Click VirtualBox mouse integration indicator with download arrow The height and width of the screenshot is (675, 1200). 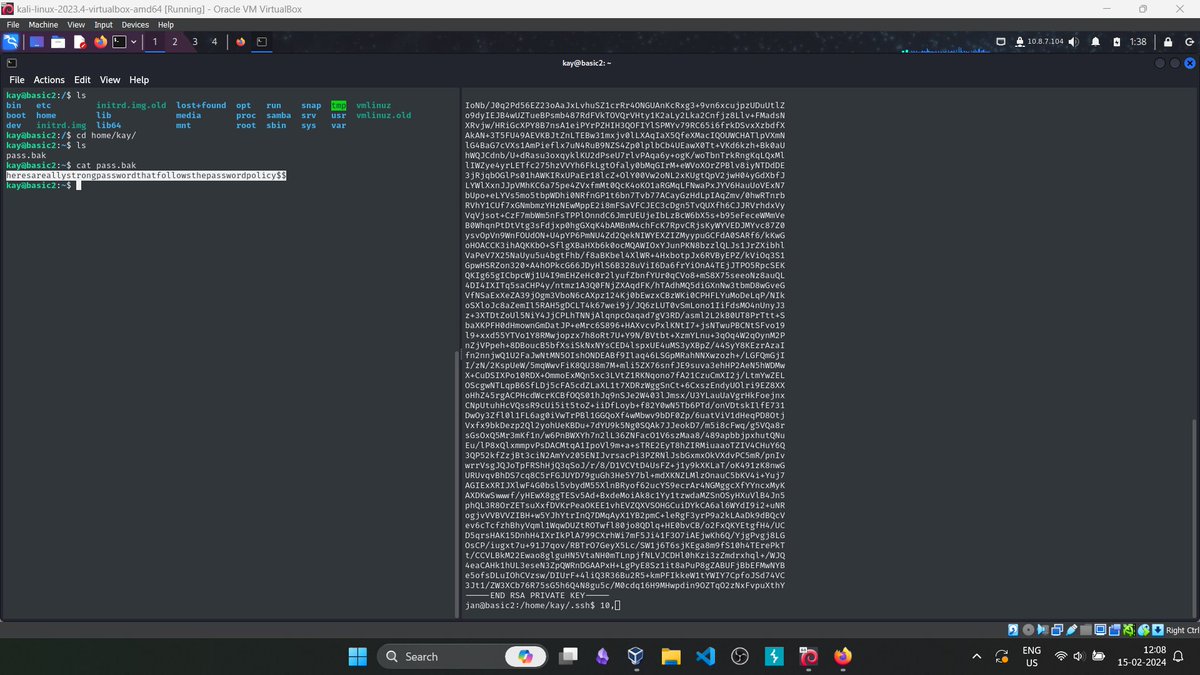pyautogui.click(x=1158, y=629)
